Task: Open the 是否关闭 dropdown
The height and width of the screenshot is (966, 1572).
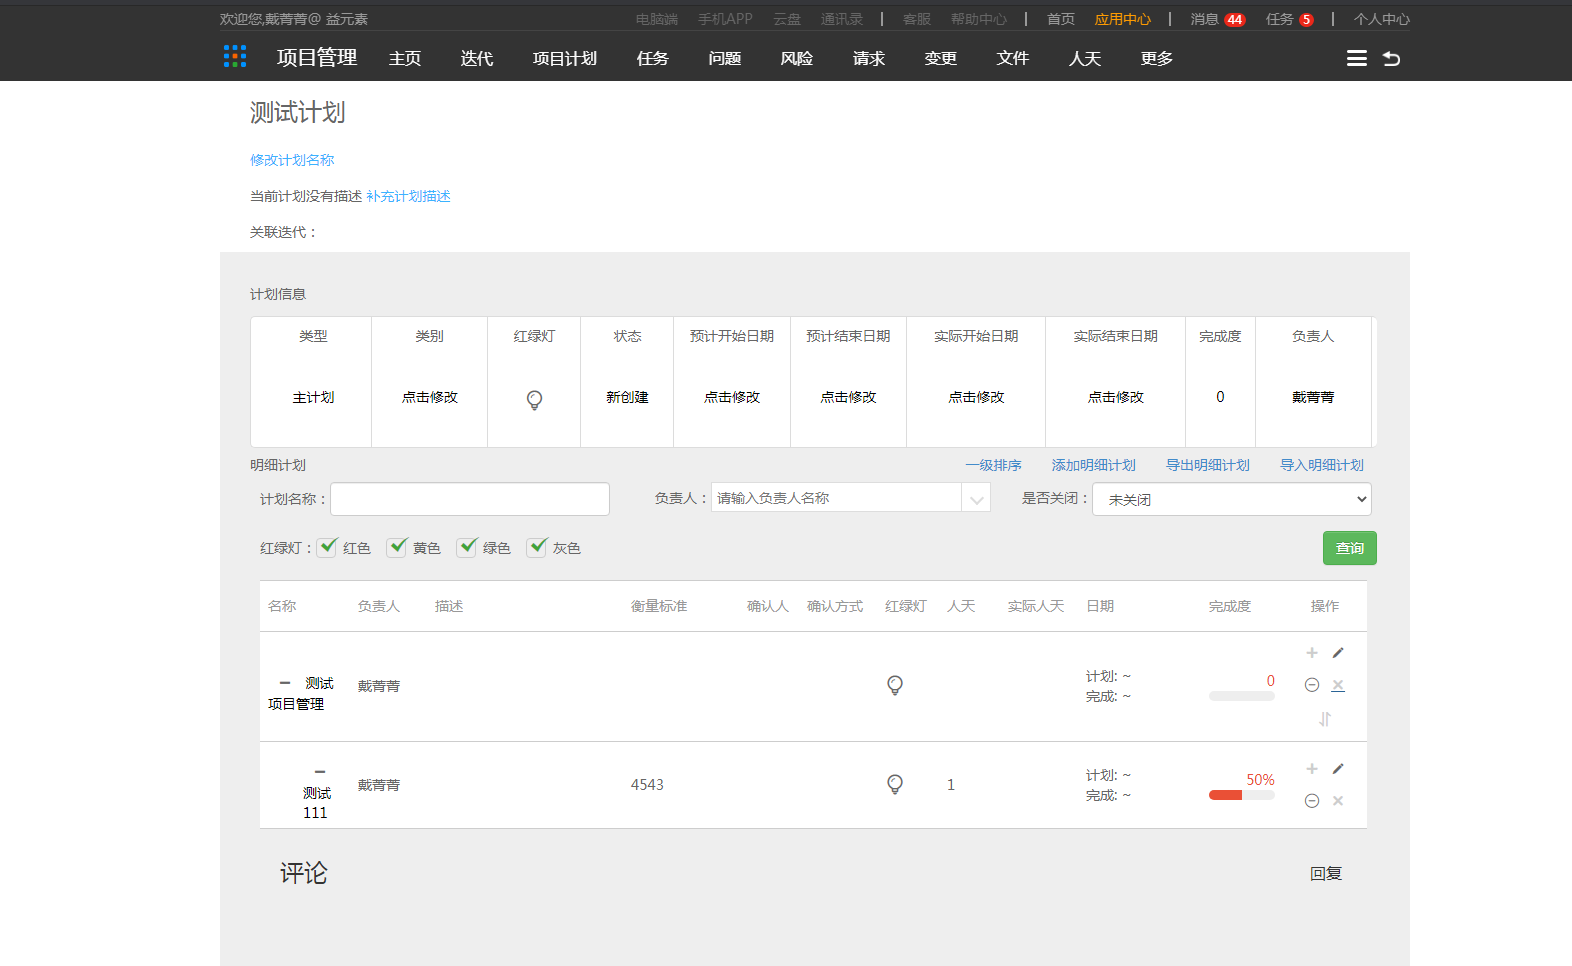Action: point(1232,499)
